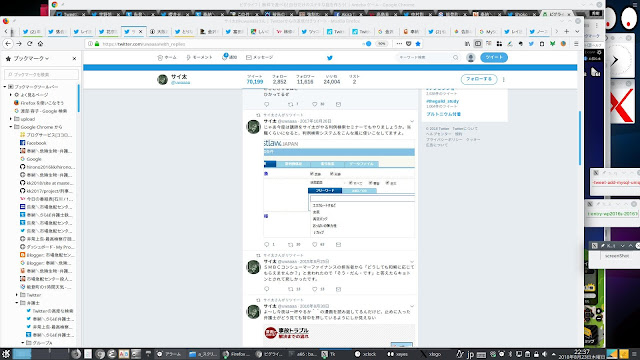Open the Library toolbar icon

[x=467, y=44]
